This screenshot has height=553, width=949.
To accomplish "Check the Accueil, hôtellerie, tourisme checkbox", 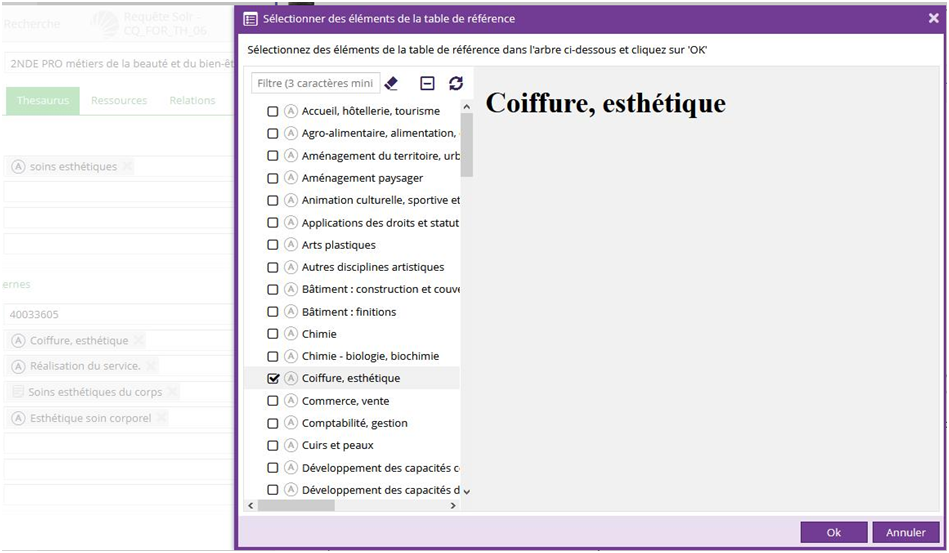I will [273, 111].
